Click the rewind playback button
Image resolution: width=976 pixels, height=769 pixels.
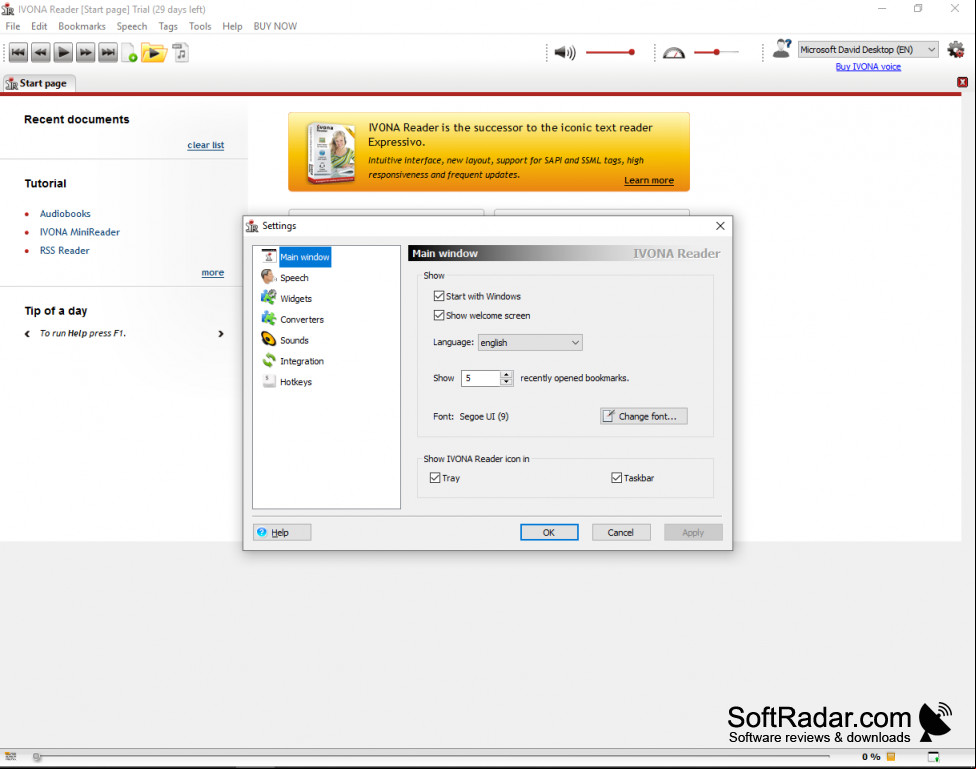(x=40, y=52)
